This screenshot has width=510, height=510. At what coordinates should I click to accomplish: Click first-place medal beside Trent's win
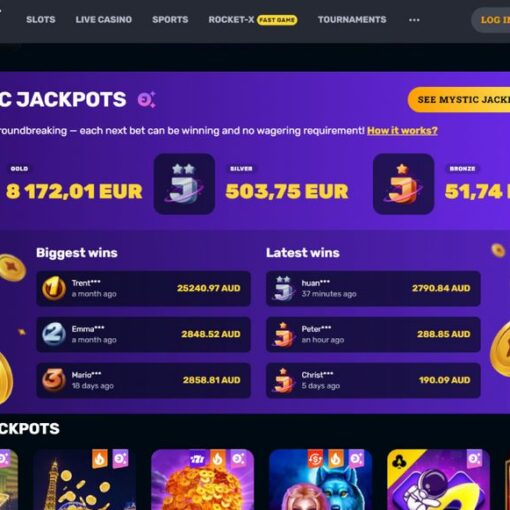pos(54,288)
